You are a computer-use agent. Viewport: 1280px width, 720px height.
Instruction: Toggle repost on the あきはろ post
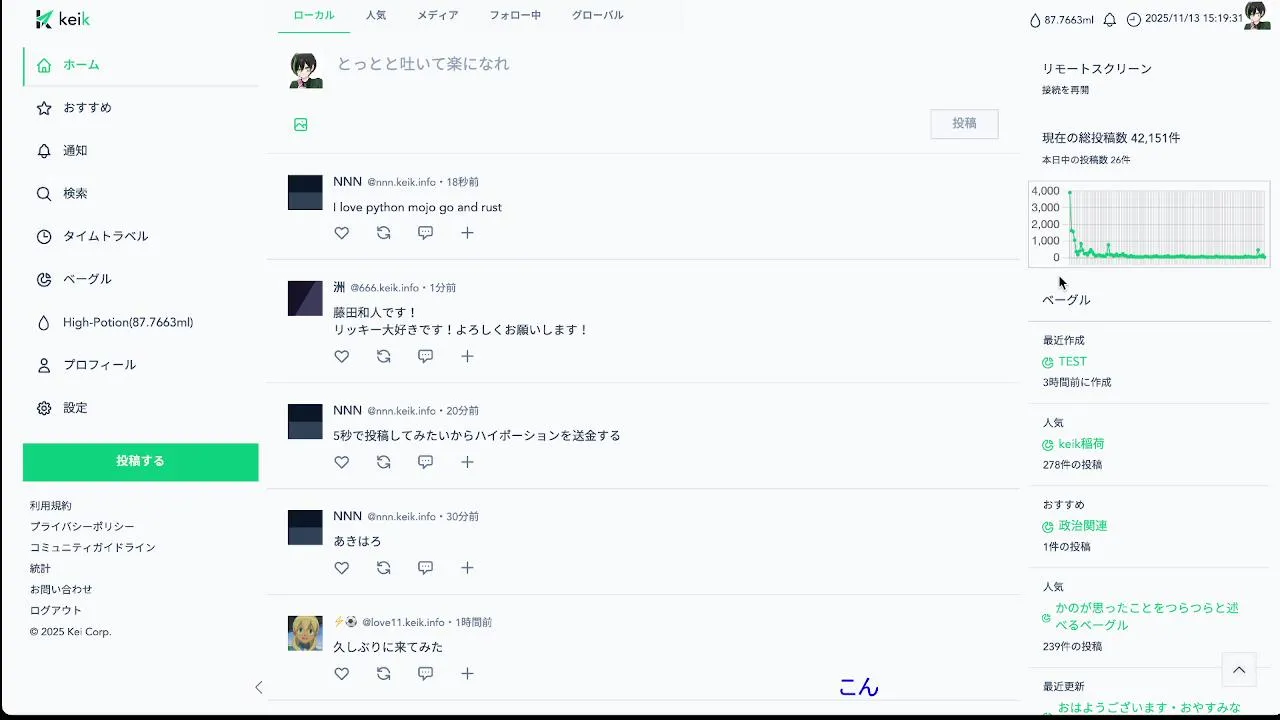point(384,568)
